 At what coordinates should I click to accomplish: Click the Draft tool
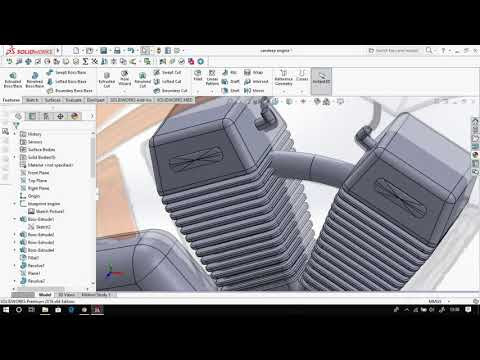tap(231, 81)
